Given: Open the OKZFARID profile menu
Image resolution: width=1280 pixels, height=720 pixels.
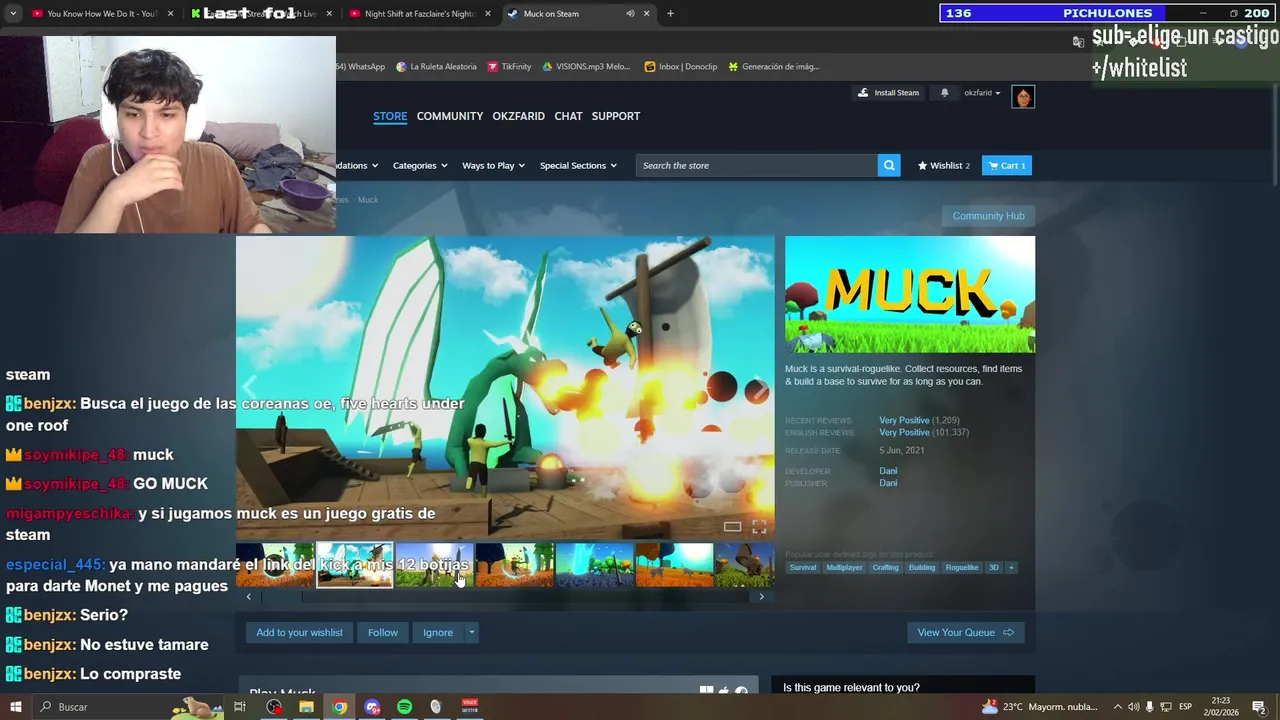Looking at the screenshot, I should (x=518, y=116).
